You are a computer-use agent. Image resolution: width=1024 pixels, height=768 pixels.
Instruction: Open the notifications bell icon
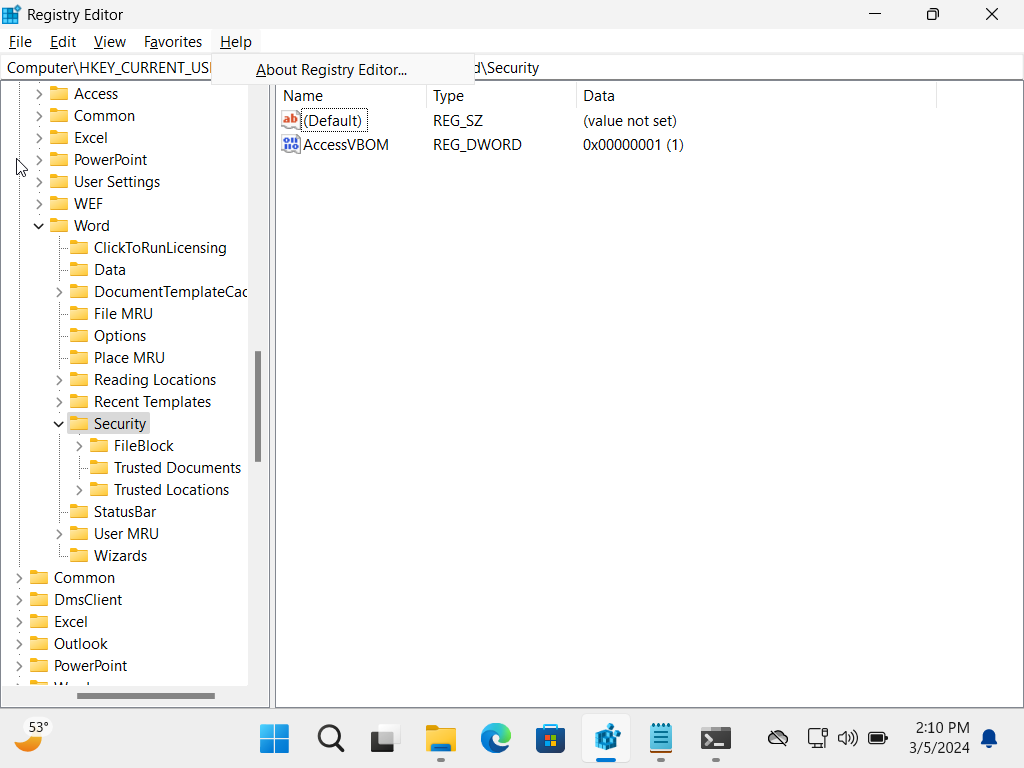989,739
